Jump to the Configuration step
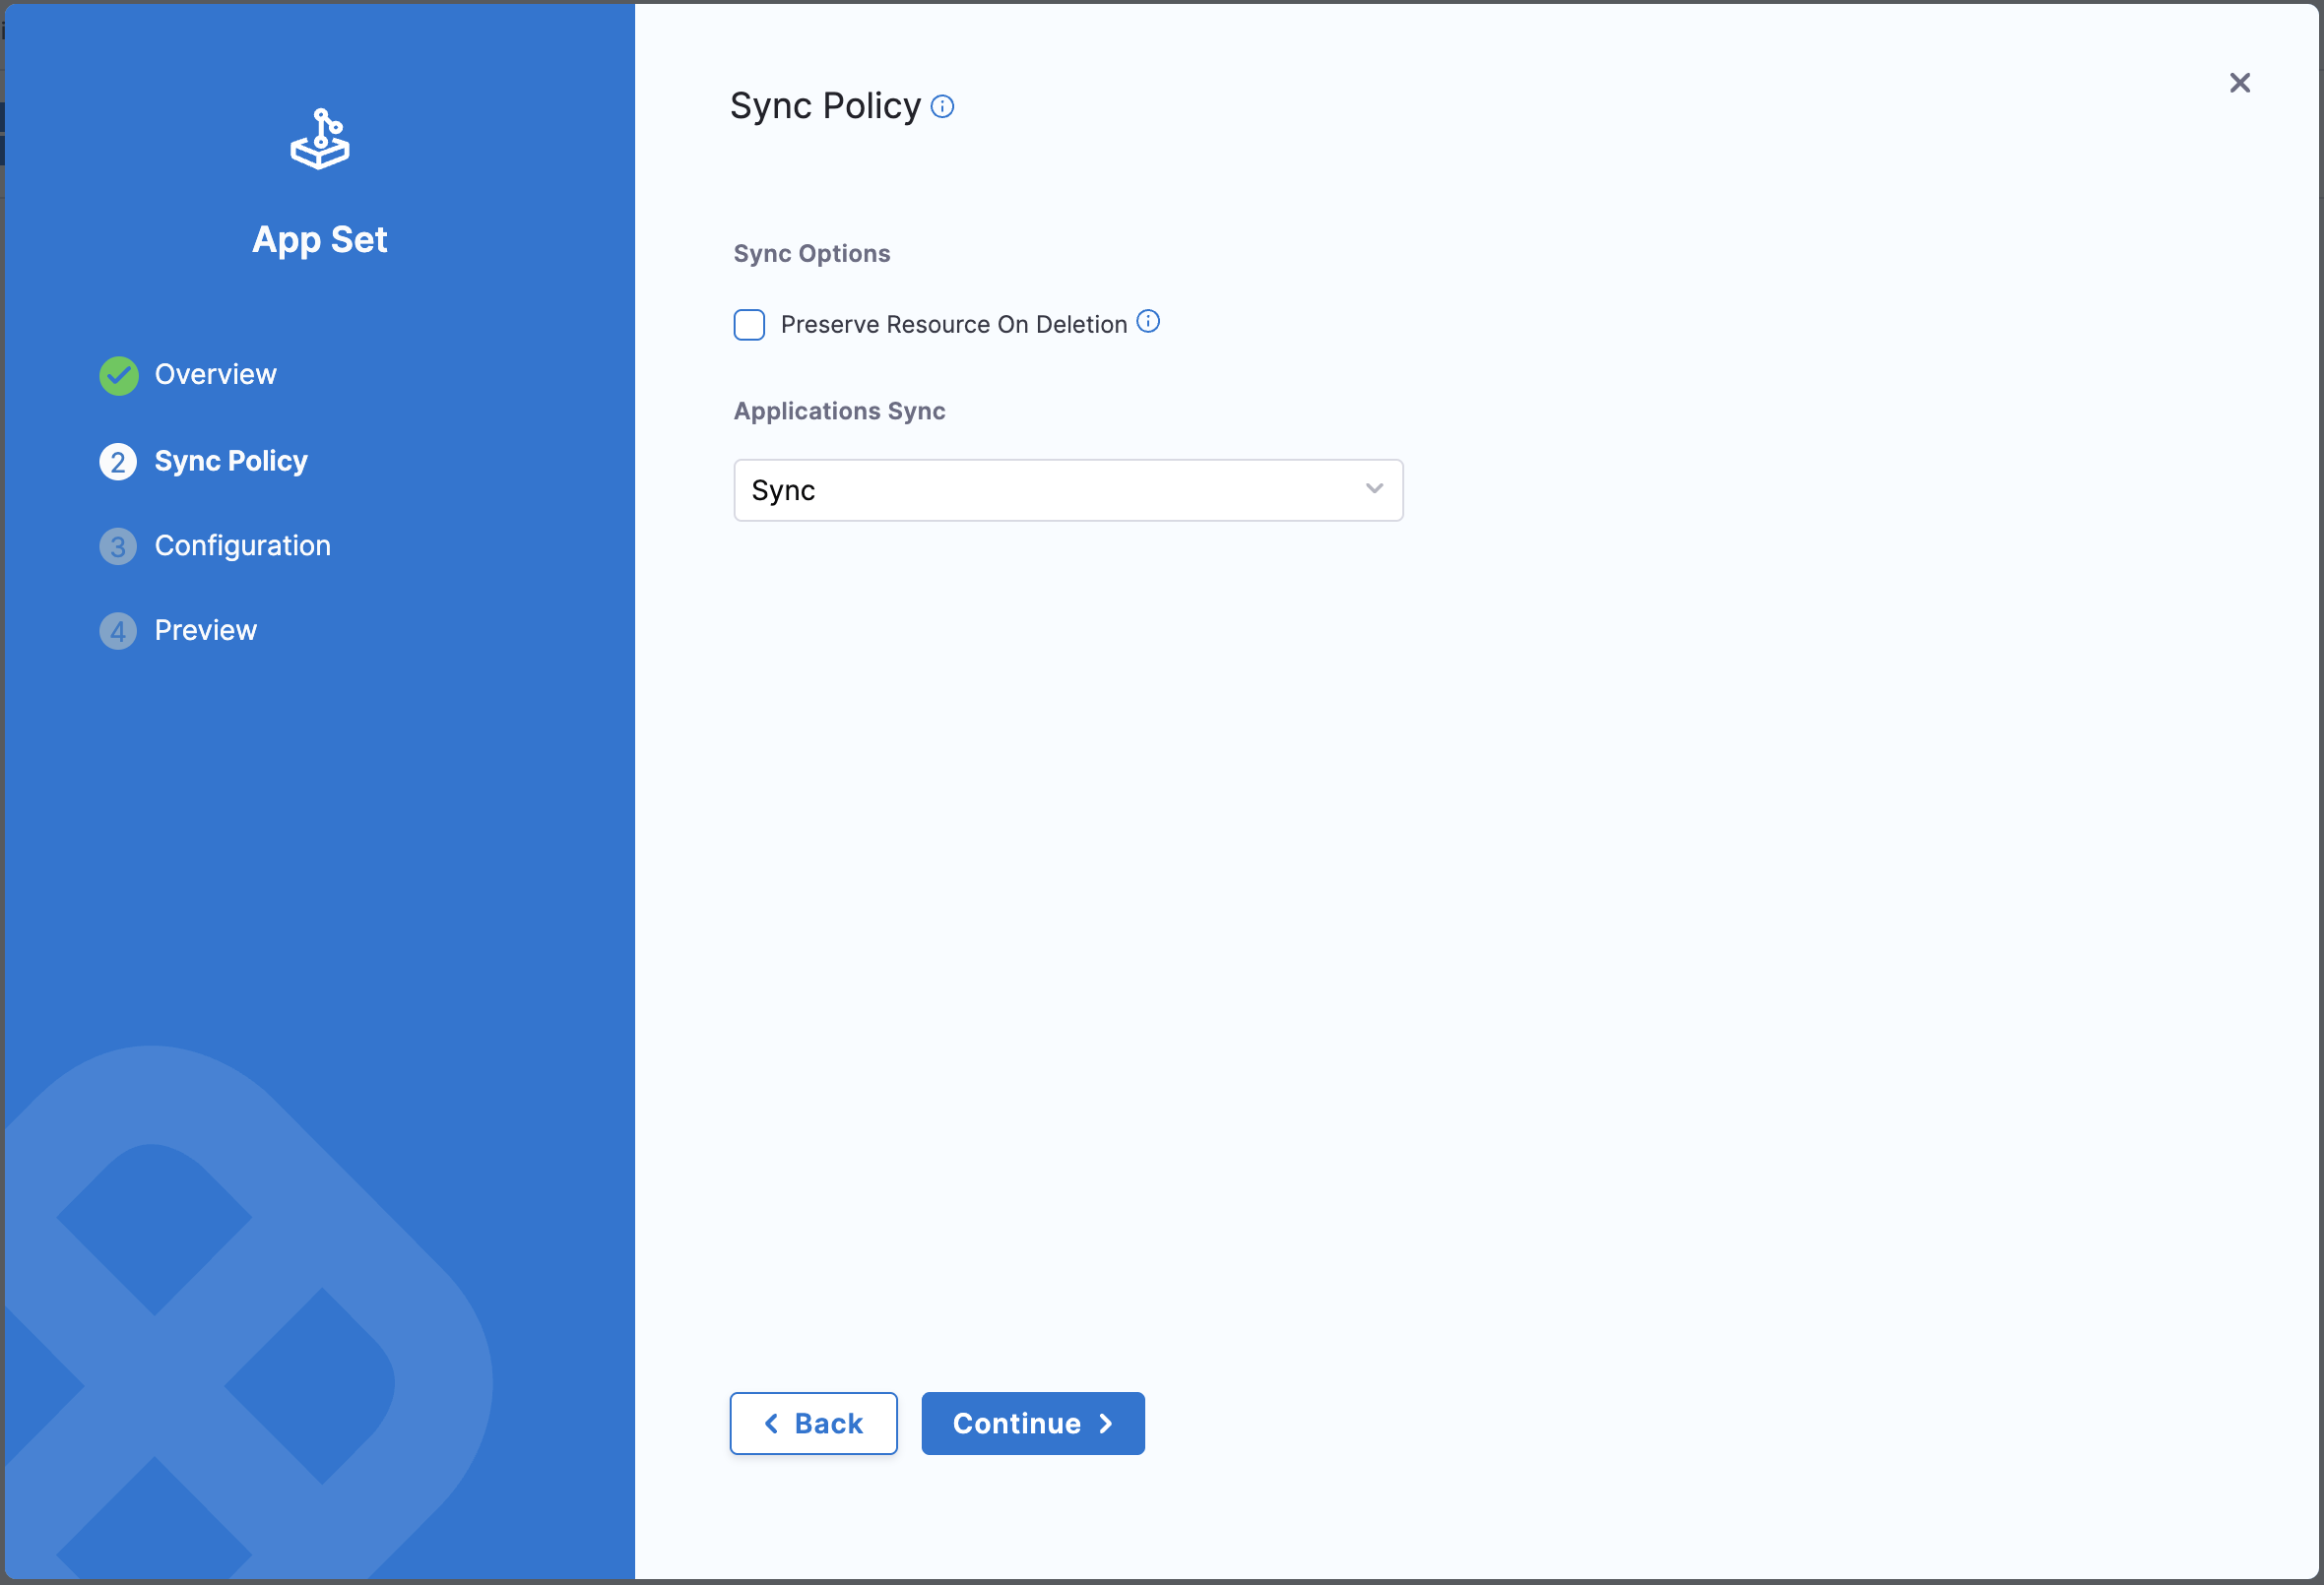This screenshot has height=1585, width=2324. pyautogui.click(x=242, y=546)
